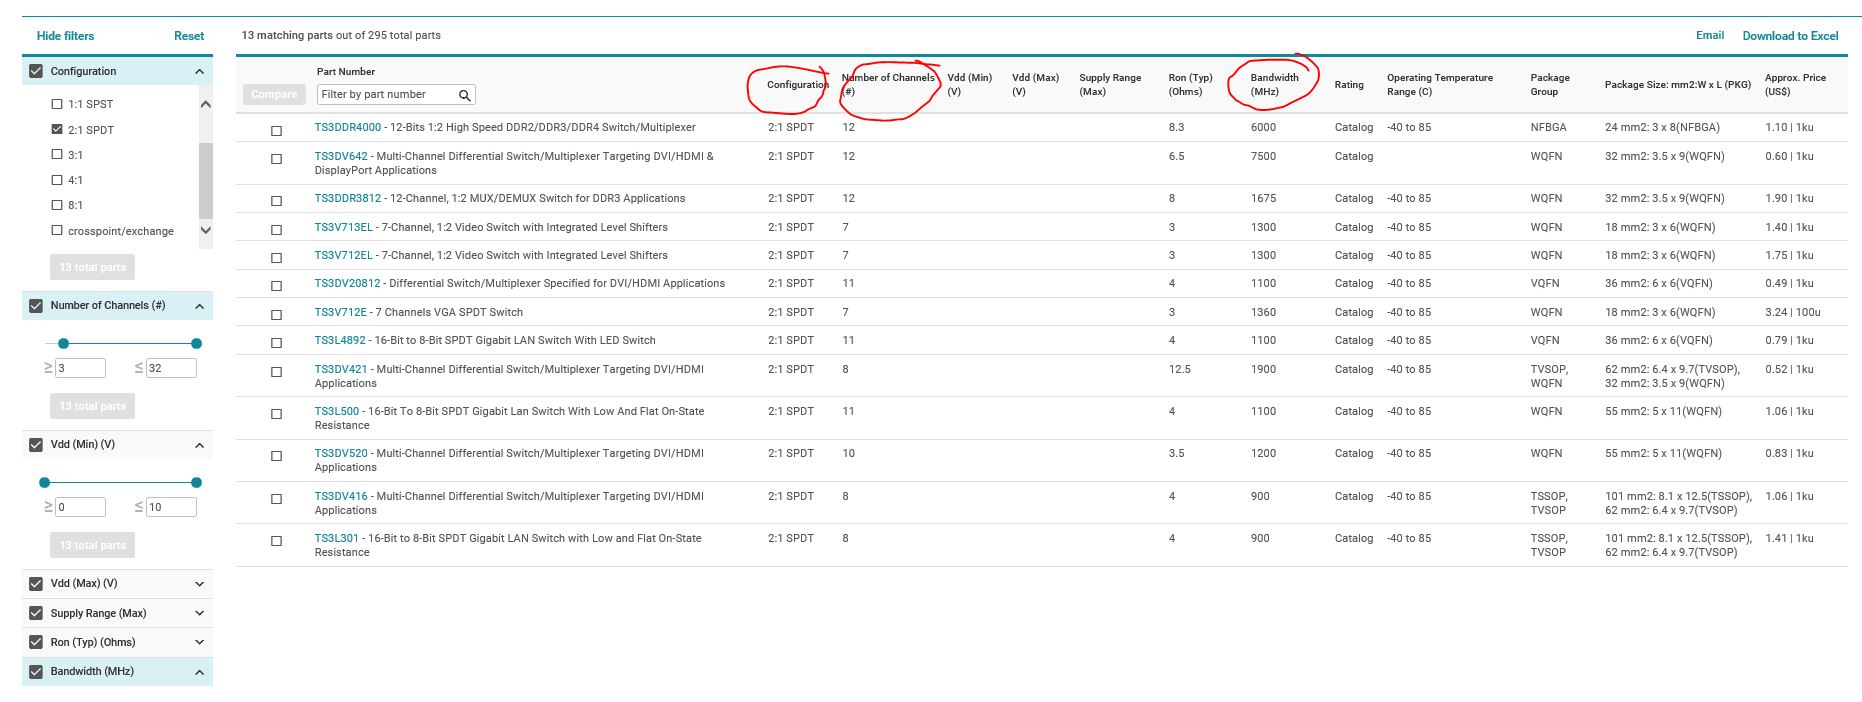Select the TS3DDR4000 row checkbox

click(277, 131)
